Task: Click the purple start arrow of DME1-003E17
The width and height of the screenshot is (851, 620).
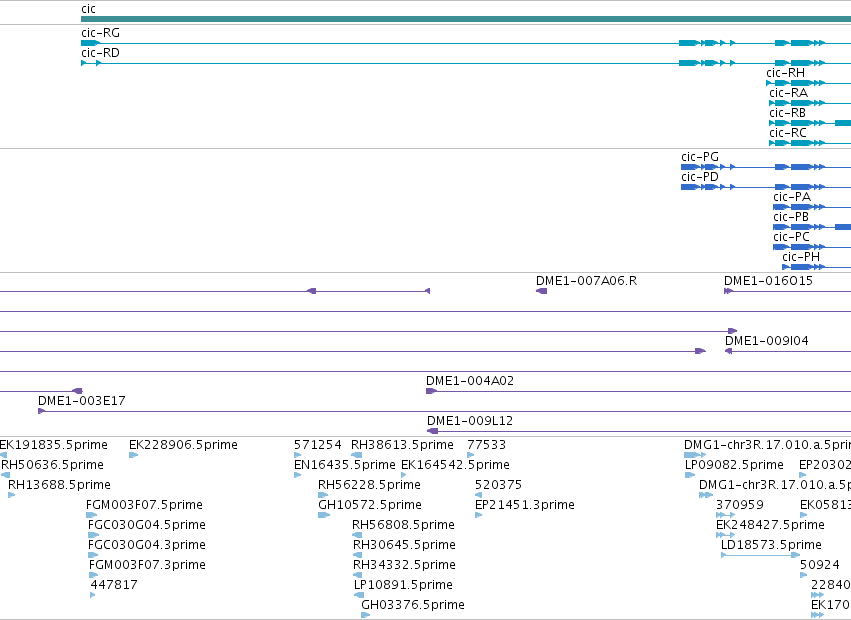Action: click(41, 411)
